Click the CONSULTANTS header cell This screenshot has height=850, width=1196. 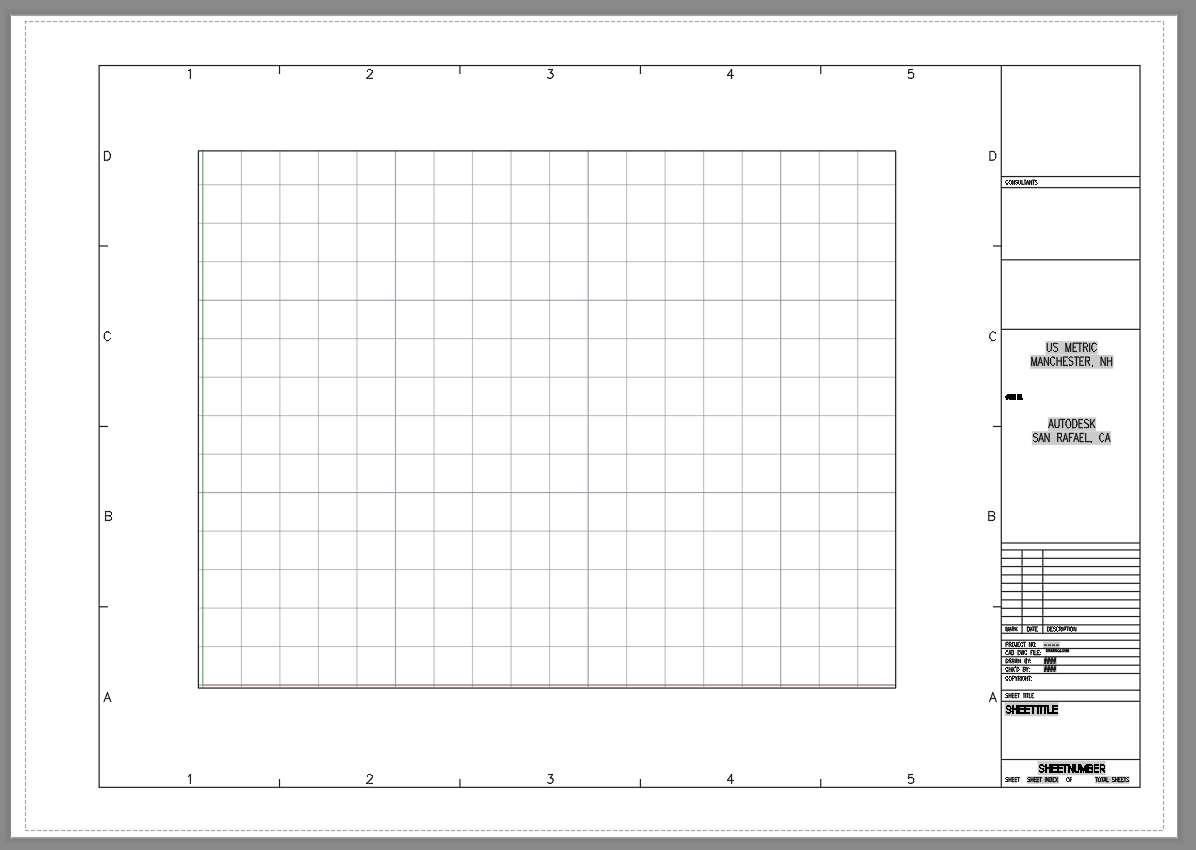click(1022, 182)
